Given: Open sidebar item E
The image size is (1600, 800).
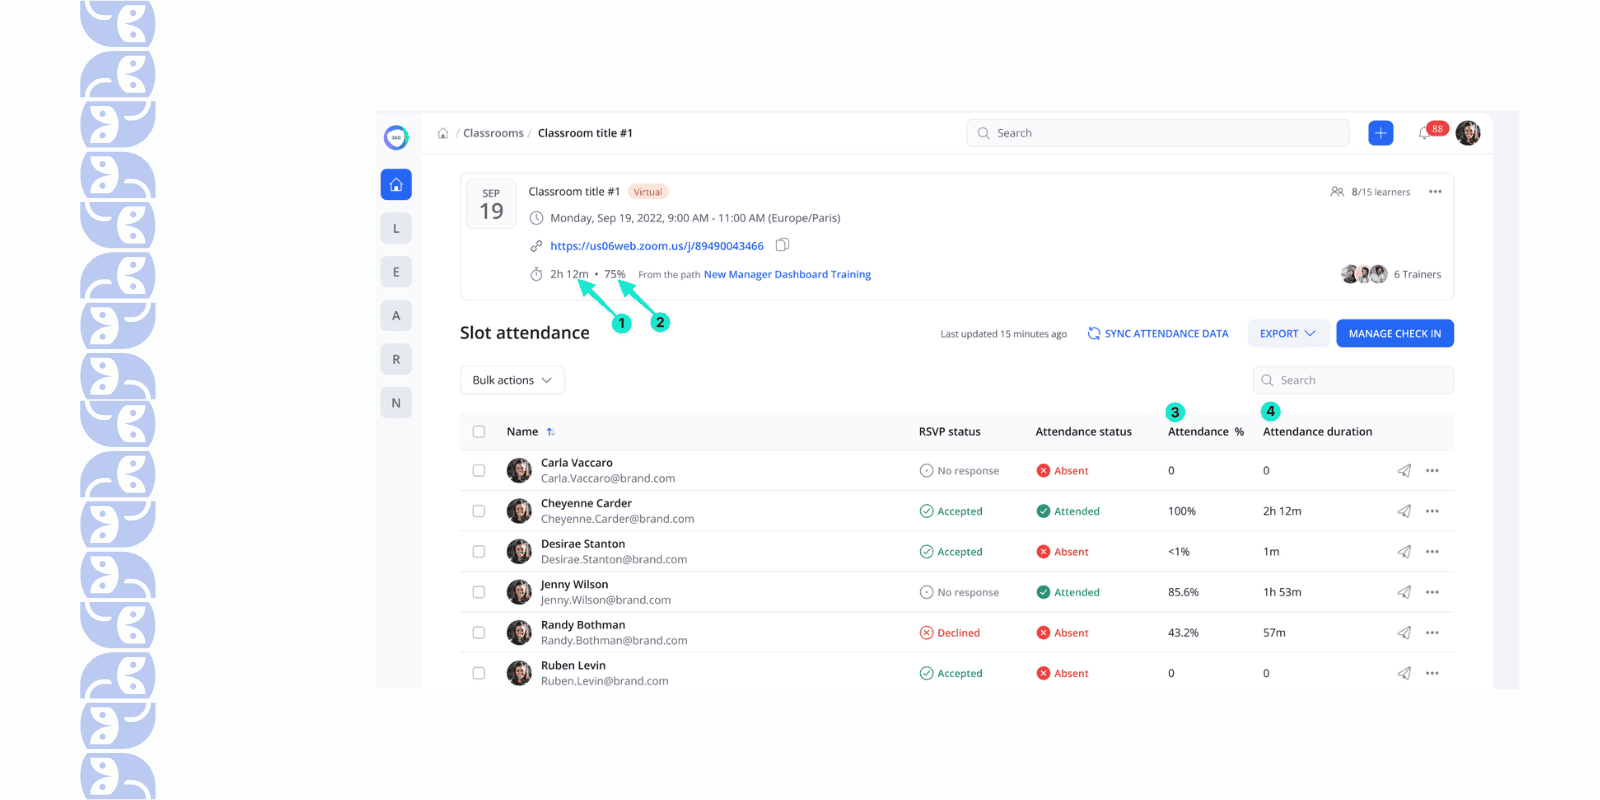Looking at the screenshot, I should (396, 272).
